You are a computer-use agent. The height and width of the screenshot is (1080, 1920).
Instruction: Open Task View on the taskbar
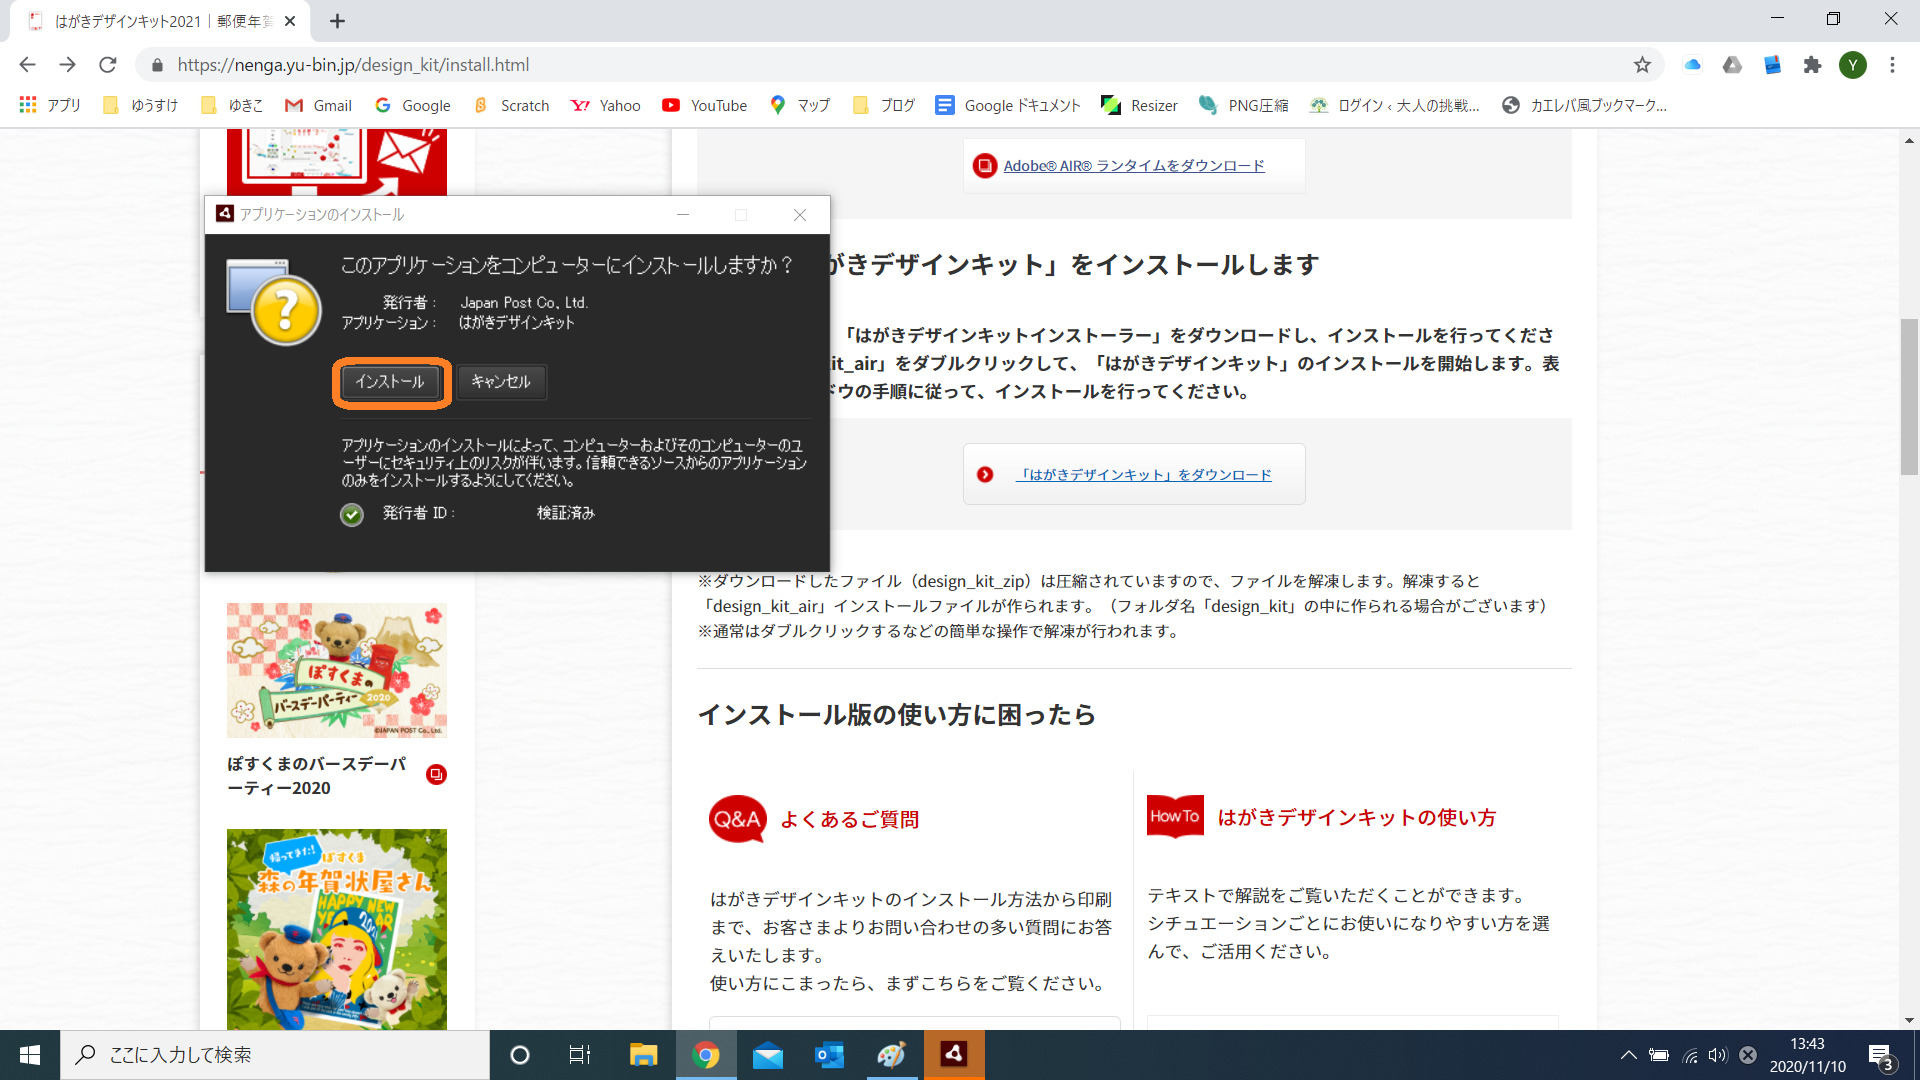(x=580, y=1055)
